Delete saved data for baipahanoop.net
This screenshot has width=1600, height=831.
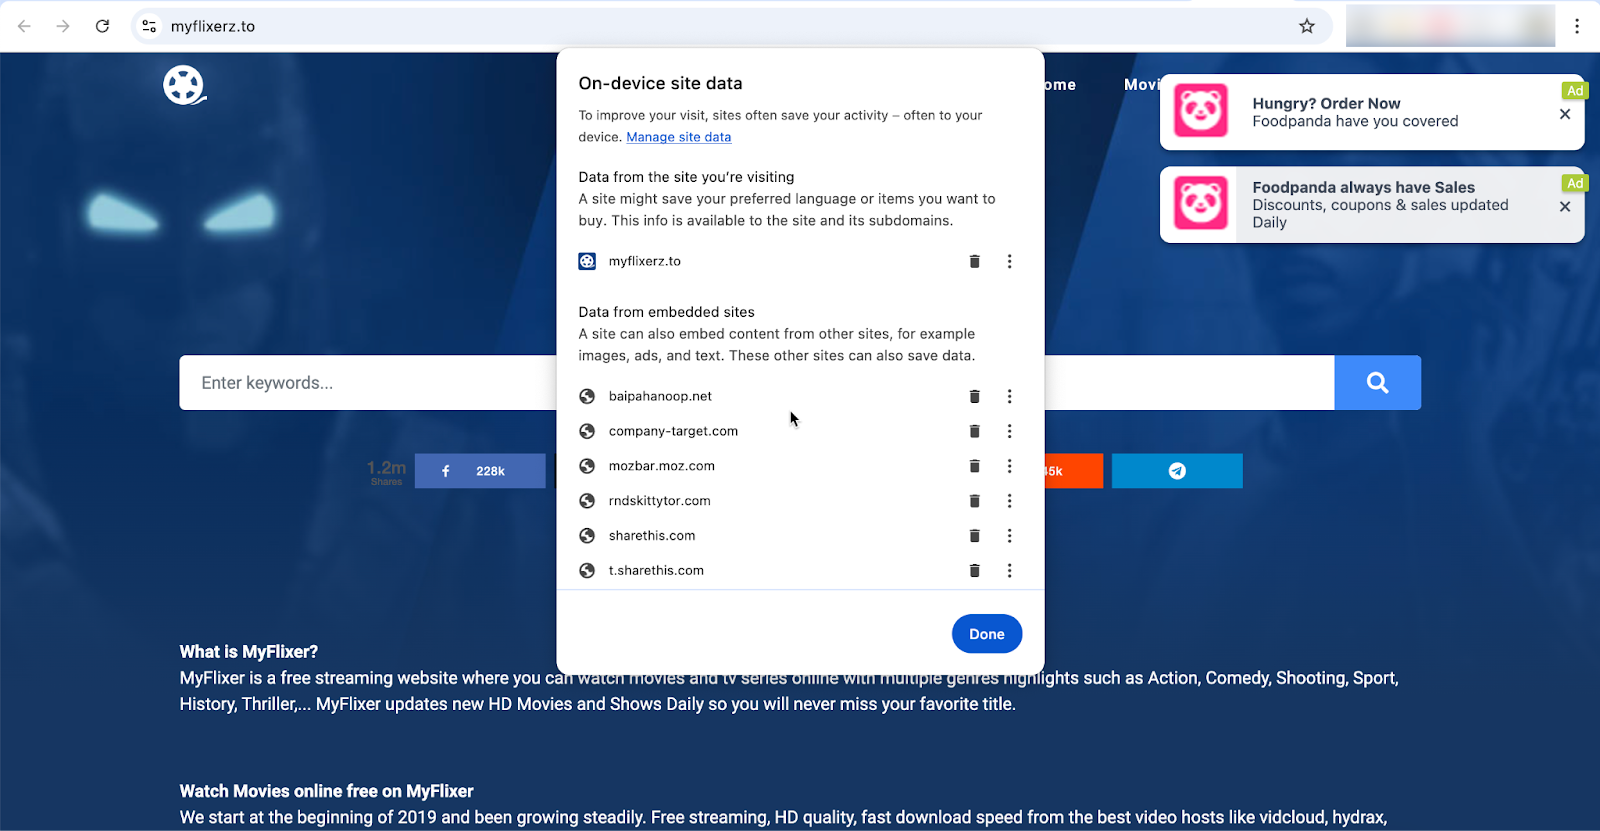[x=974, y=396]
